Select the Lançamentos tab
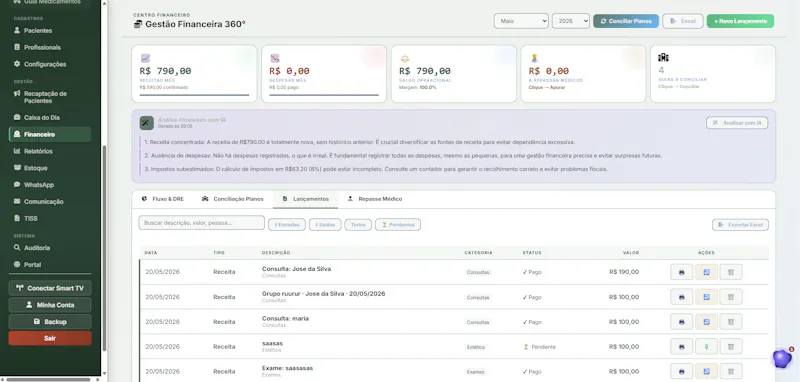 (305, 199)
